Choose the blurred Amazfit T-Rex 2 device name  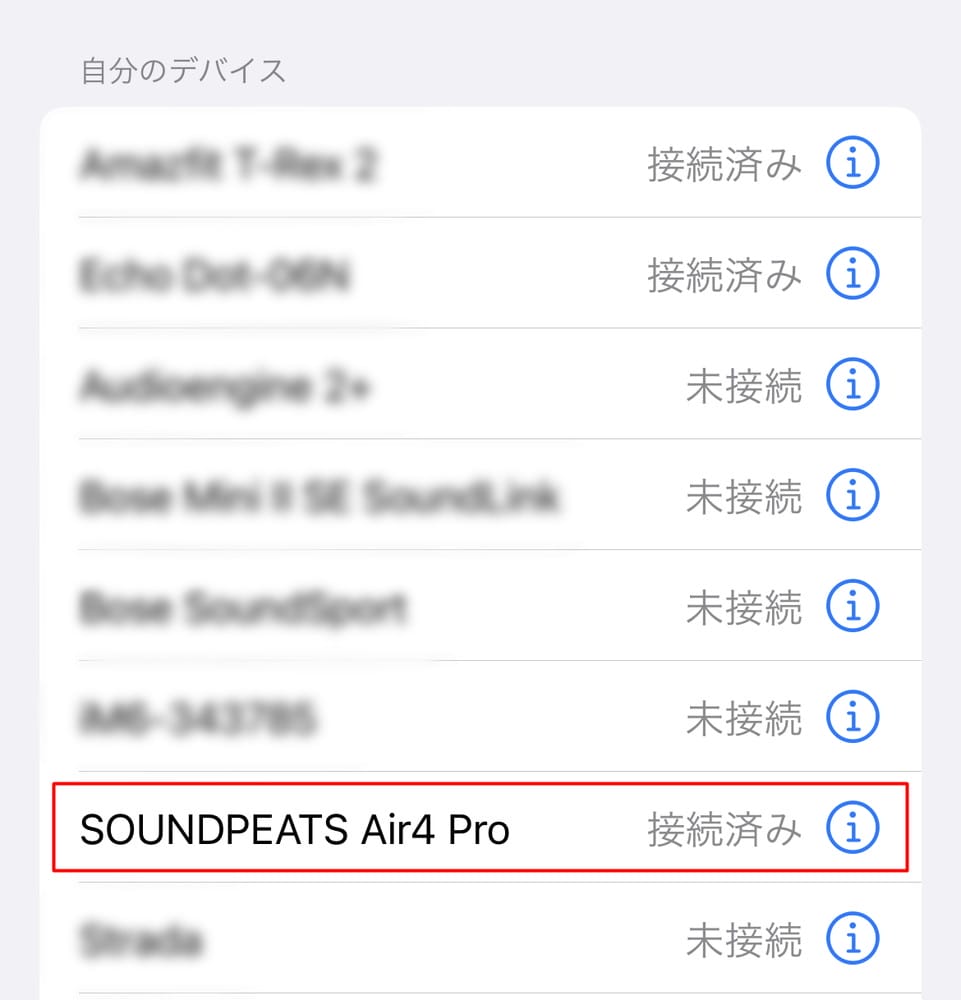click(x=228, y=163)
